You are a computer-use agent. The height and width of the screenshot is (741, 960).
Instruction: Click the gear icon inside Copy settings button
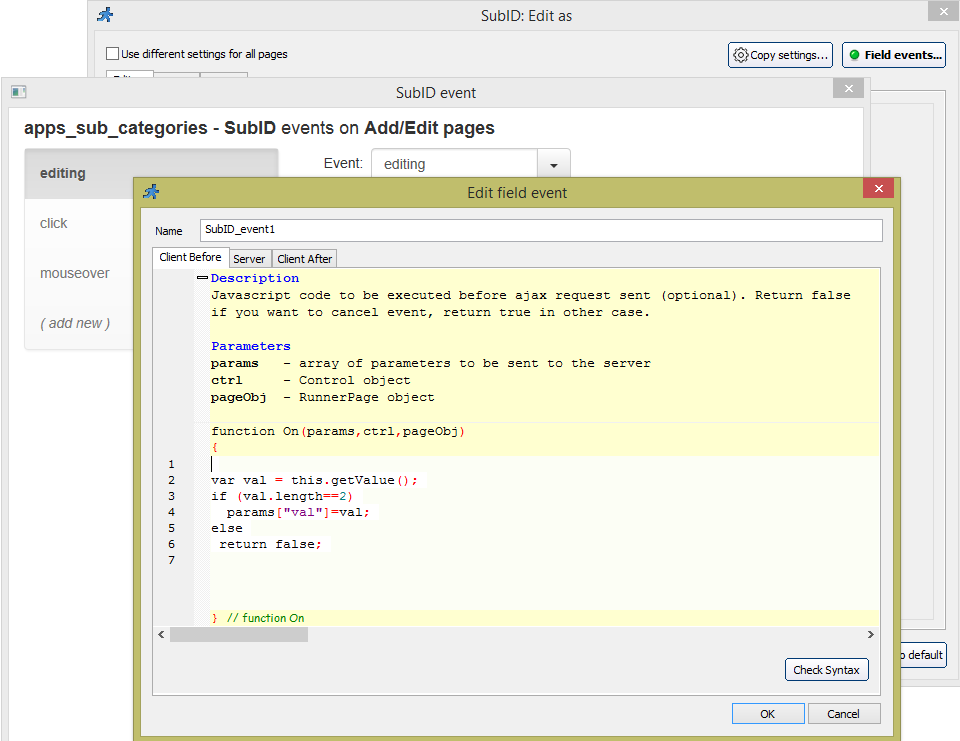(x=741, y=55)
